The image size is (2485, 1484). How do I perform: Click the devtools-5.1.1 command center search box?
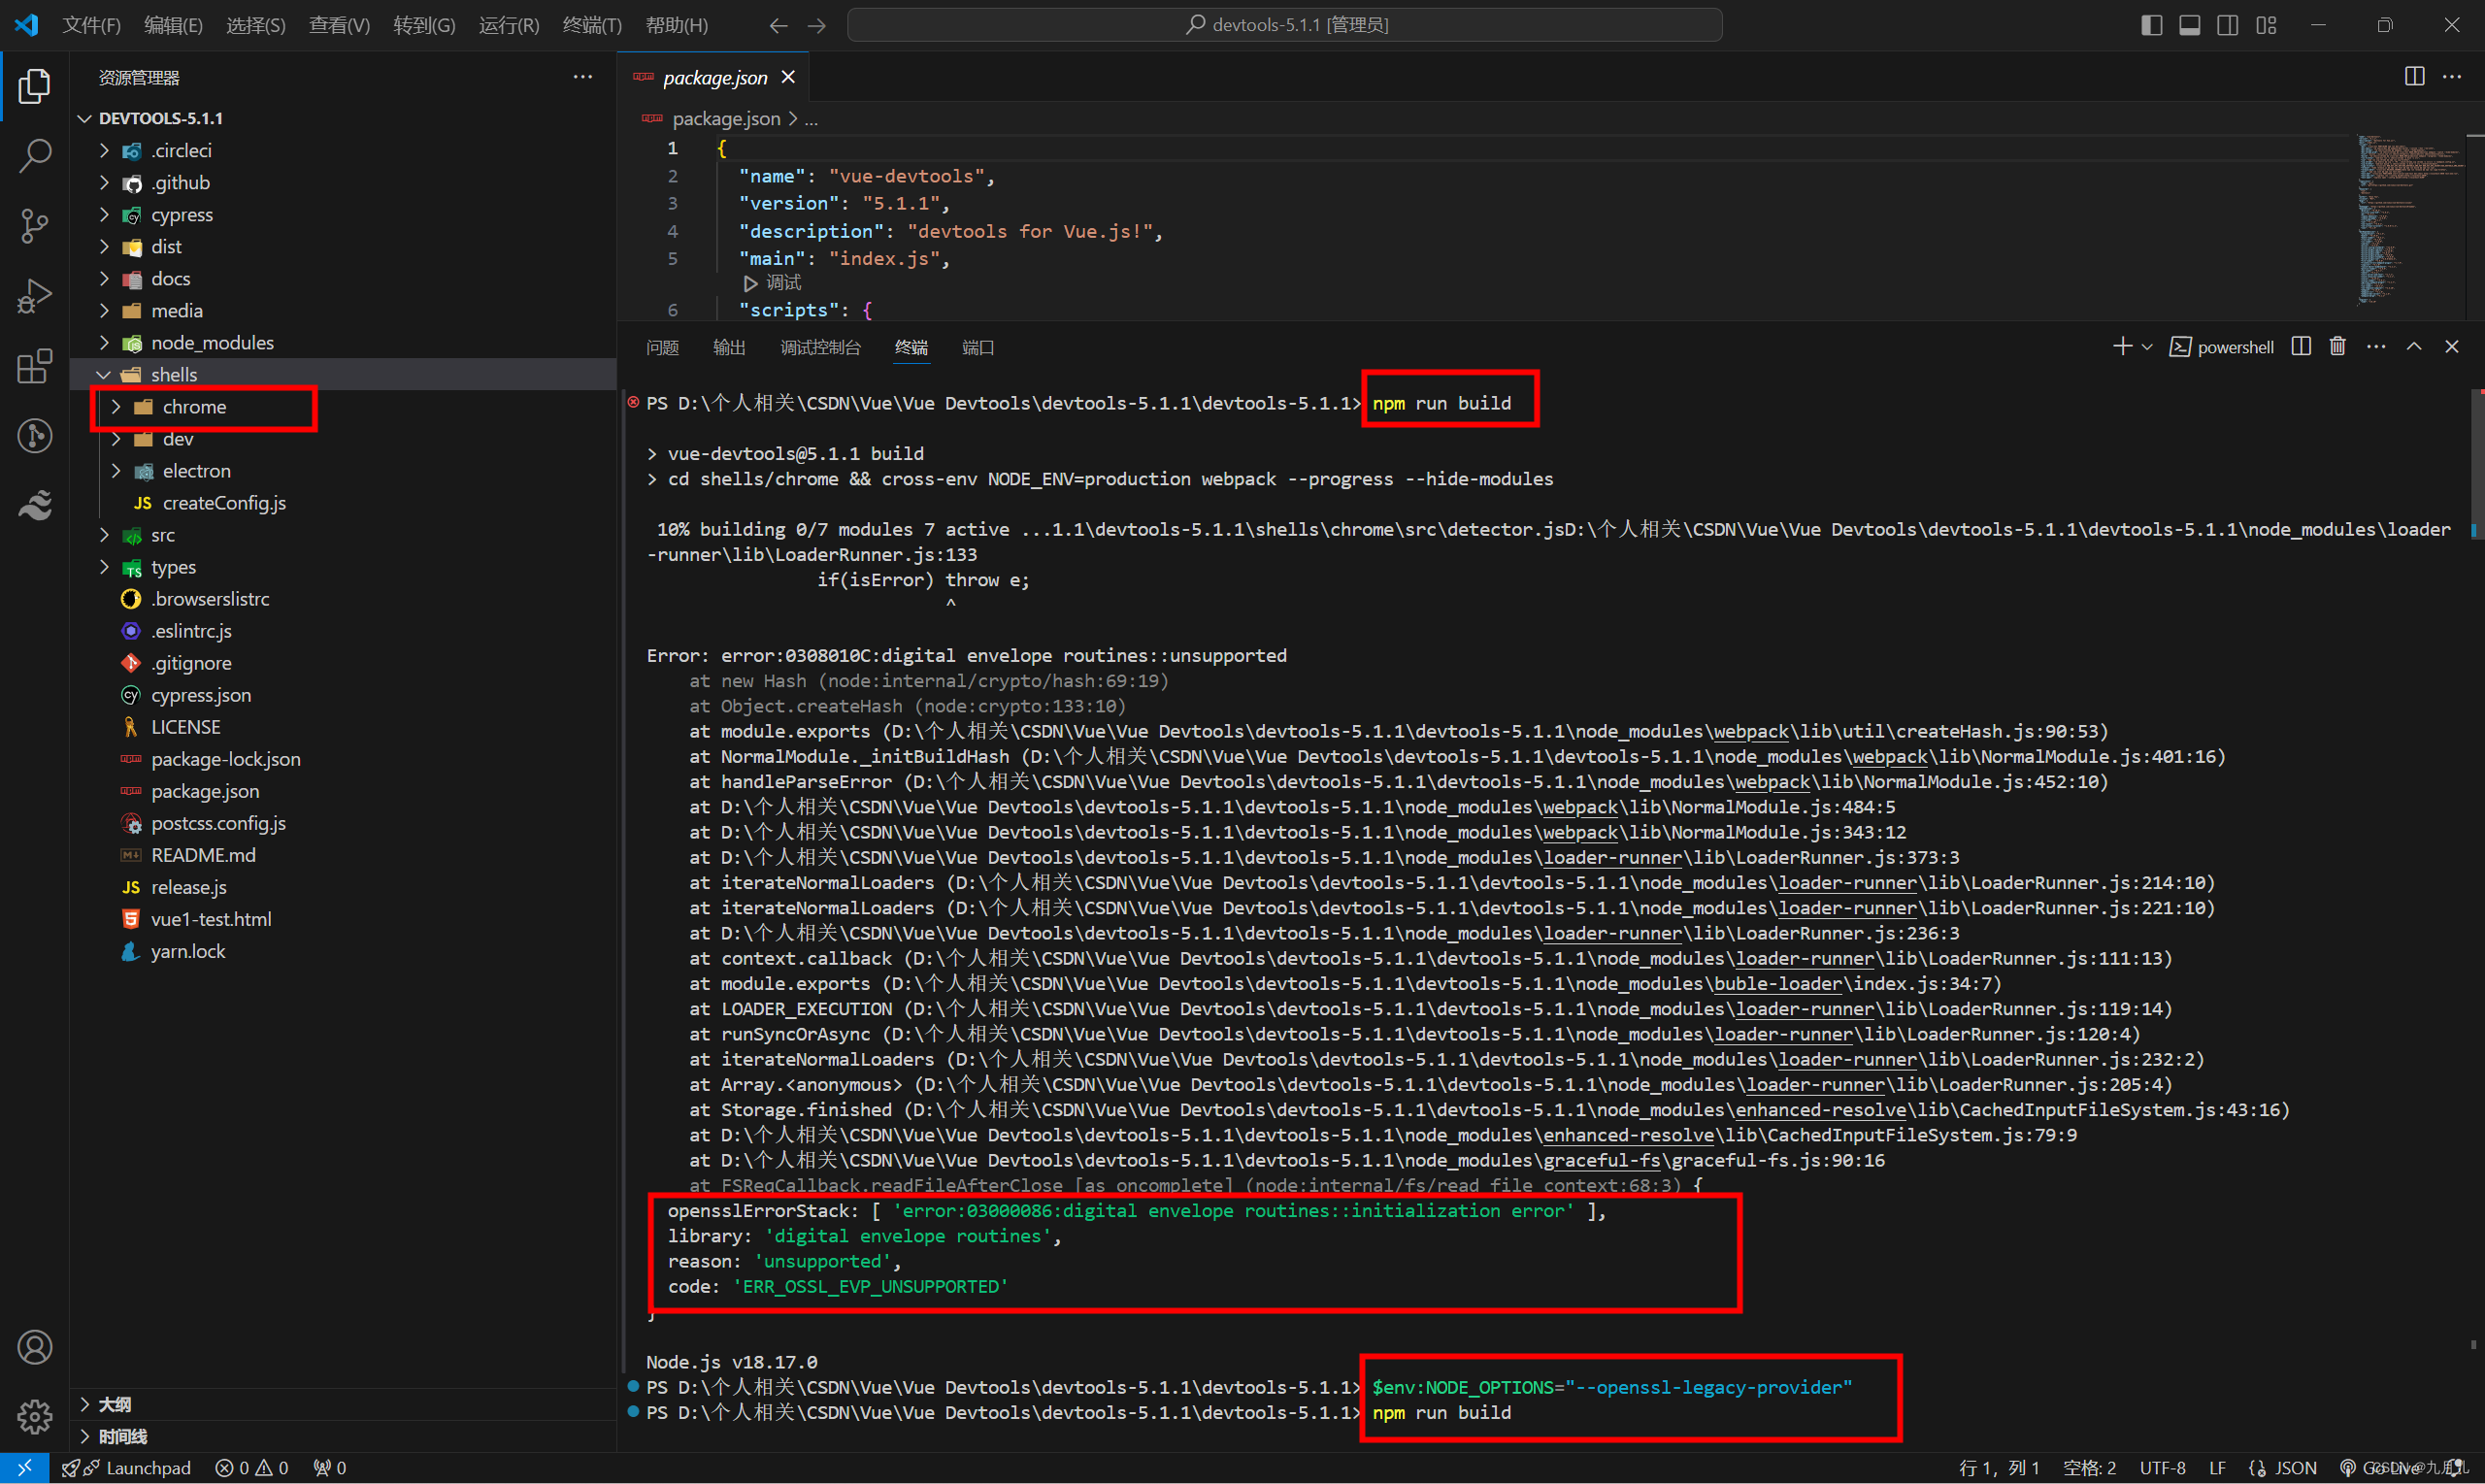coord(1283,23)
